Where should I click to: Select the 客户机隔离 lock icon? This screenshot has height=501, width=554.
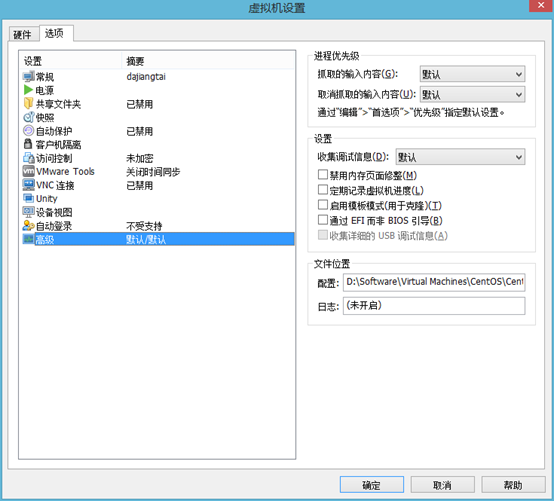[x=28, y=144]
